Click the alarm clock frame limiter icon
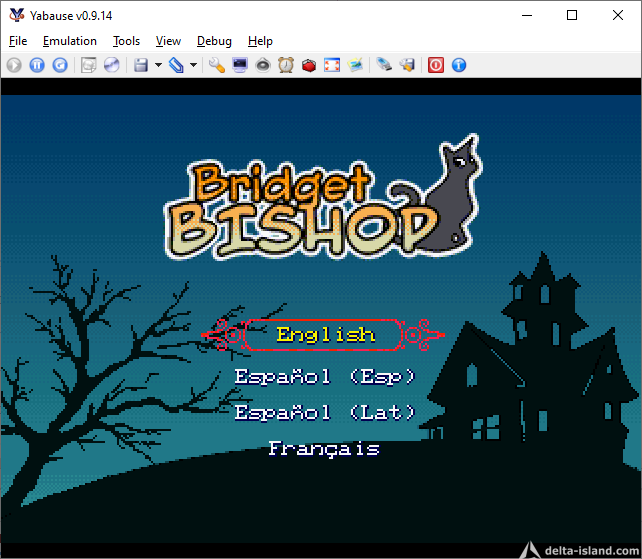Viewport: 642px width, 559px height. 286,65
